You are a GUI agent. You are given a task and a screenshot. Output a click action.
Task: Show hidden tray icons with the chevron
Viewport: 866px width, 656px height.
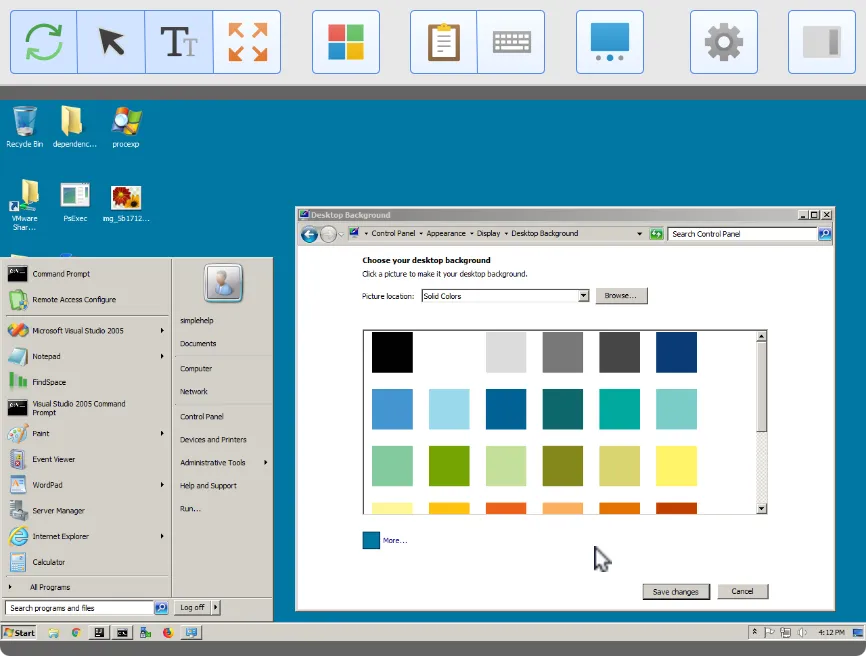pyautogui.click(x=757, y=632)
